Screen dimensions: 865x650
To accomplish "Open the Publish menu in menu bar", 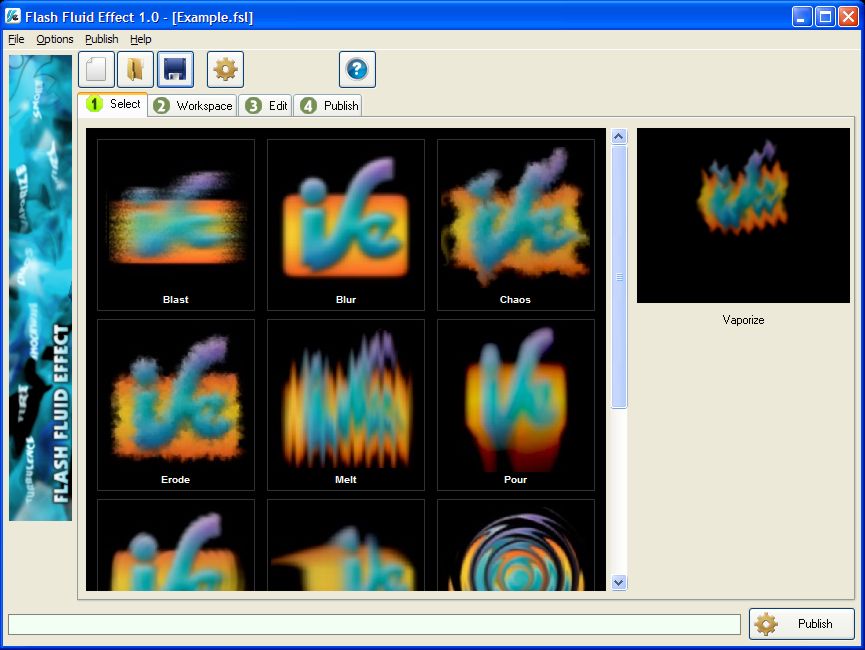I will tap(102, 39).
